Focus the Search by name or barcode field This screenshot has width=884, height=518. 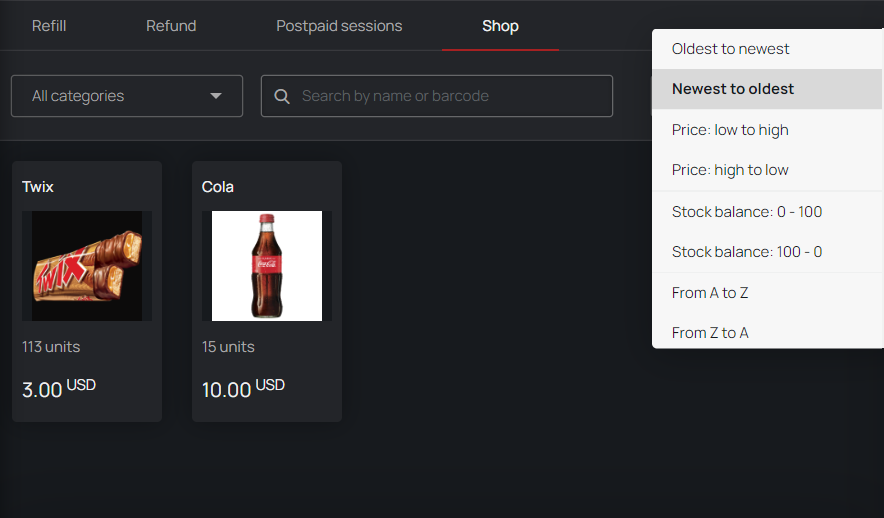coord(436,96)
